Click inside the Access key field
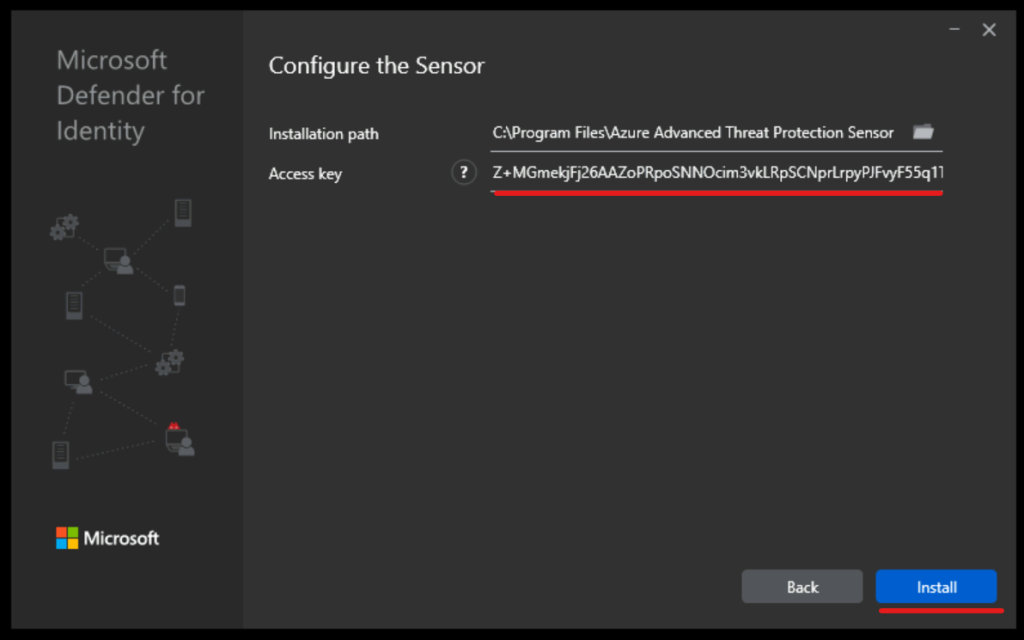 click(715, 172)
